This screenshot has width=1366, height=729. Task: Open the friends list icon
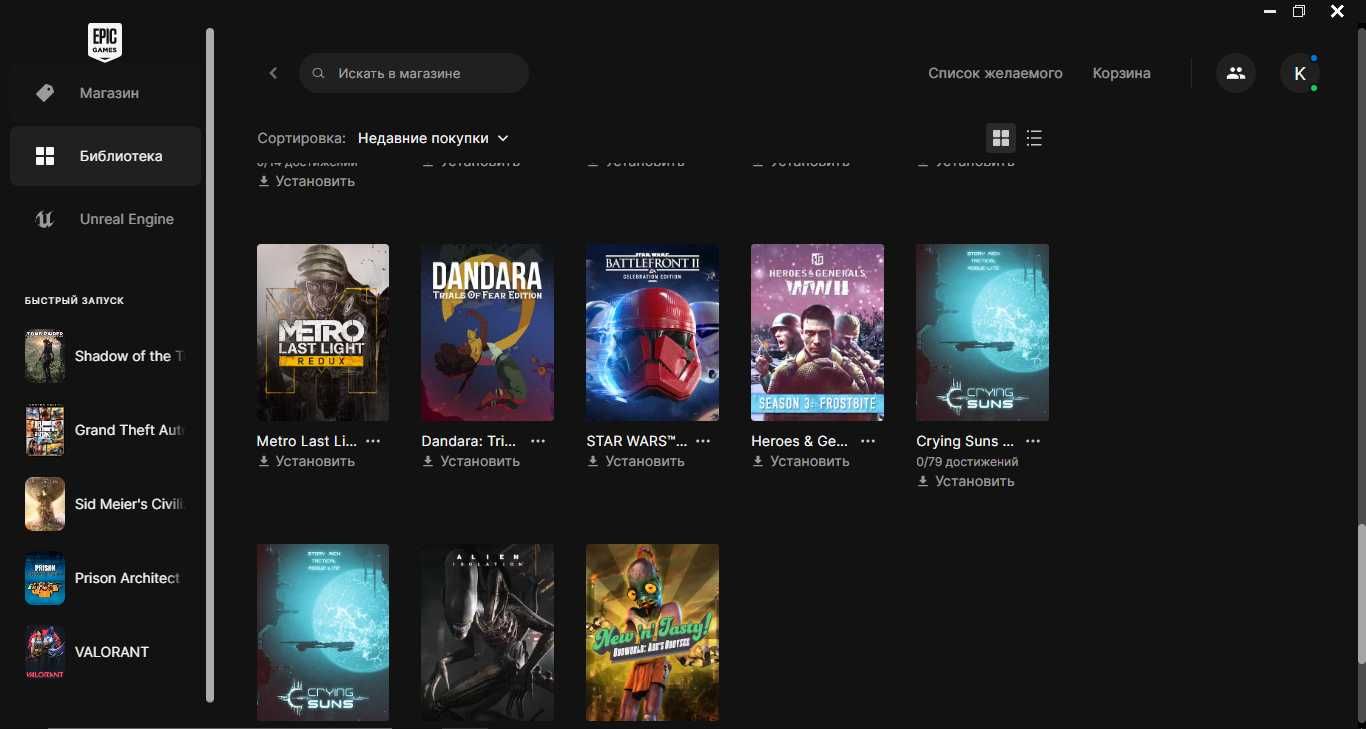pos(1236,73)
